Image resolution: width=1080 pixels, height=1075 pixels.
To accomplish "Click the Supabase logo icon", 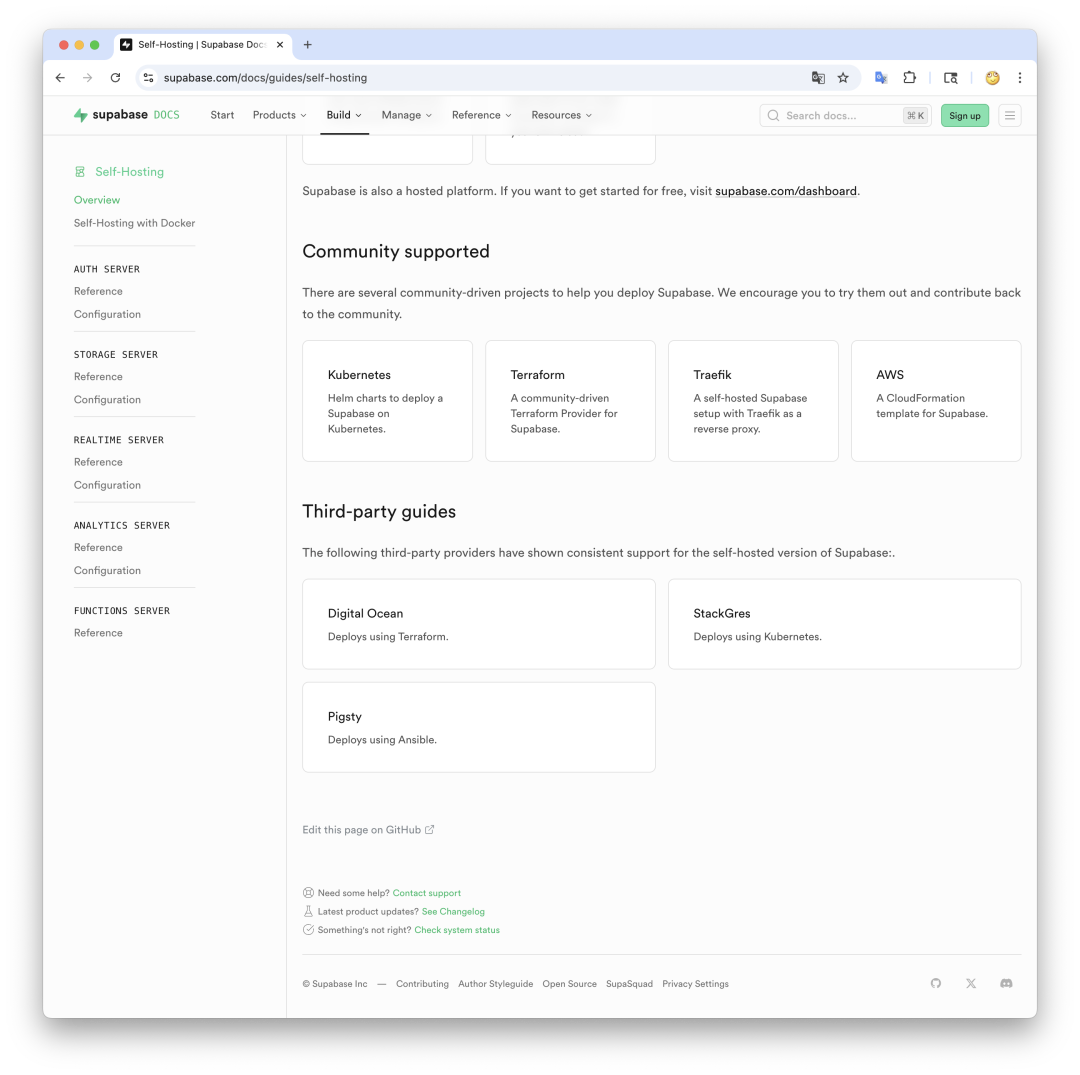I will 81,115.
